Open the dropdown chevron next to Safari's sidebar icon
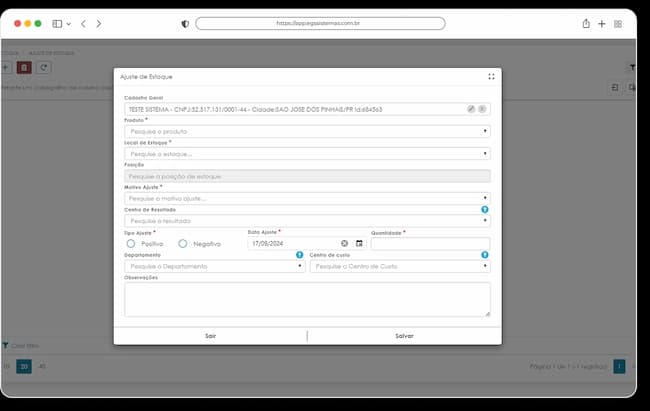 [69, 24]
